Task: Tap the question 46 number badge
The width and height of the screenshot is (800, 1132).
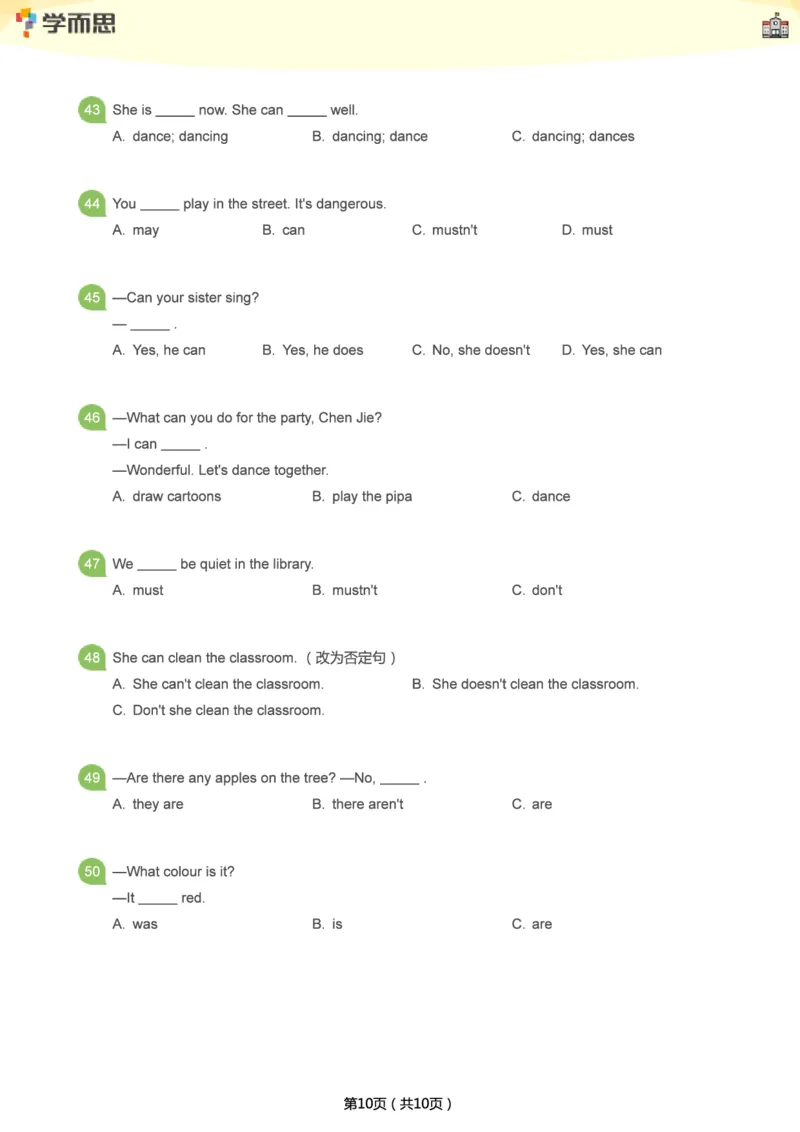Action: (92, 418)
